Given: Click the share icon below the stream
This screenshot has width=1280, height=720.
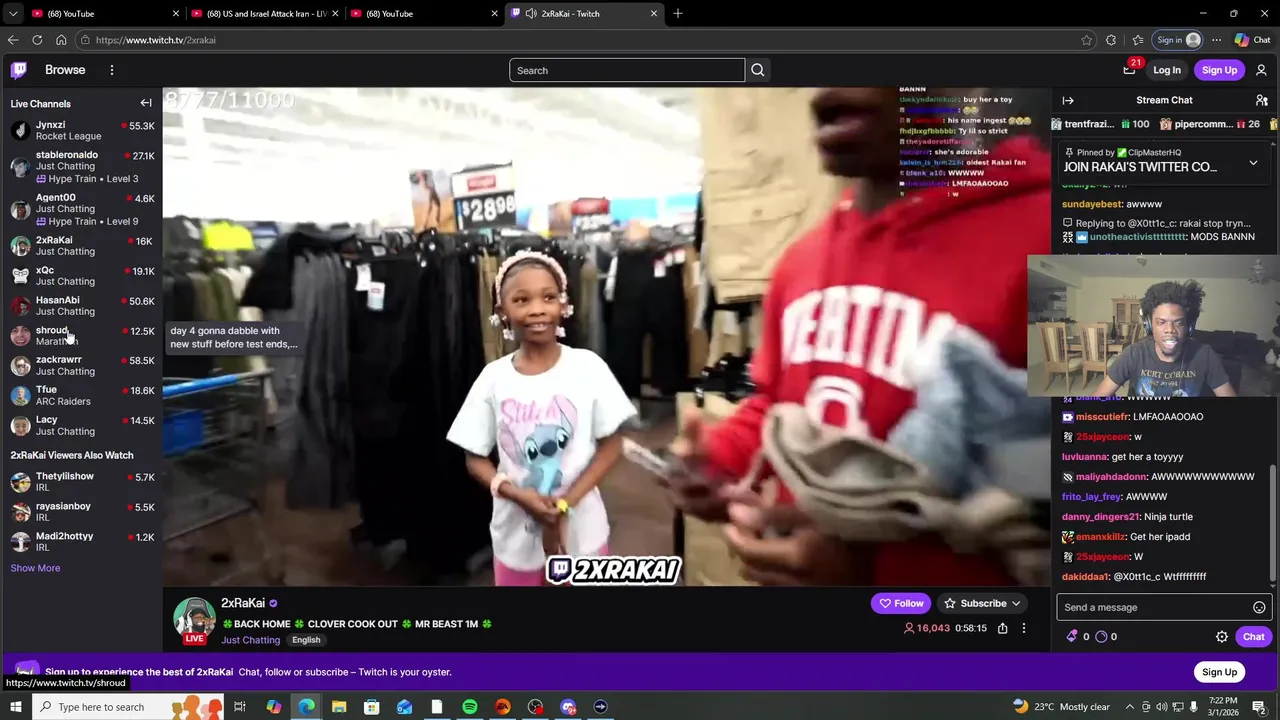Looking at the screenshot, I should [1002, 628].
